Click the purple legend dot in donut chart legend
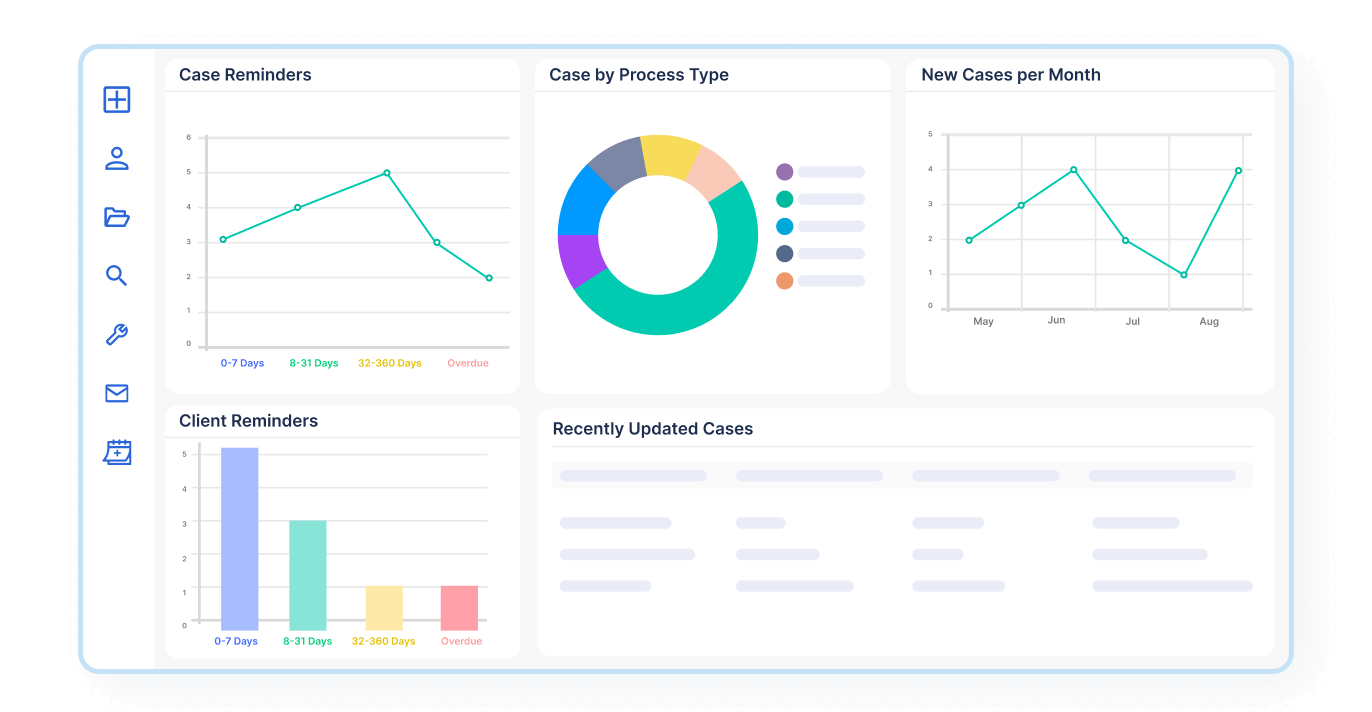Viewport: 1372px width, 712px height. click(784, 172)
